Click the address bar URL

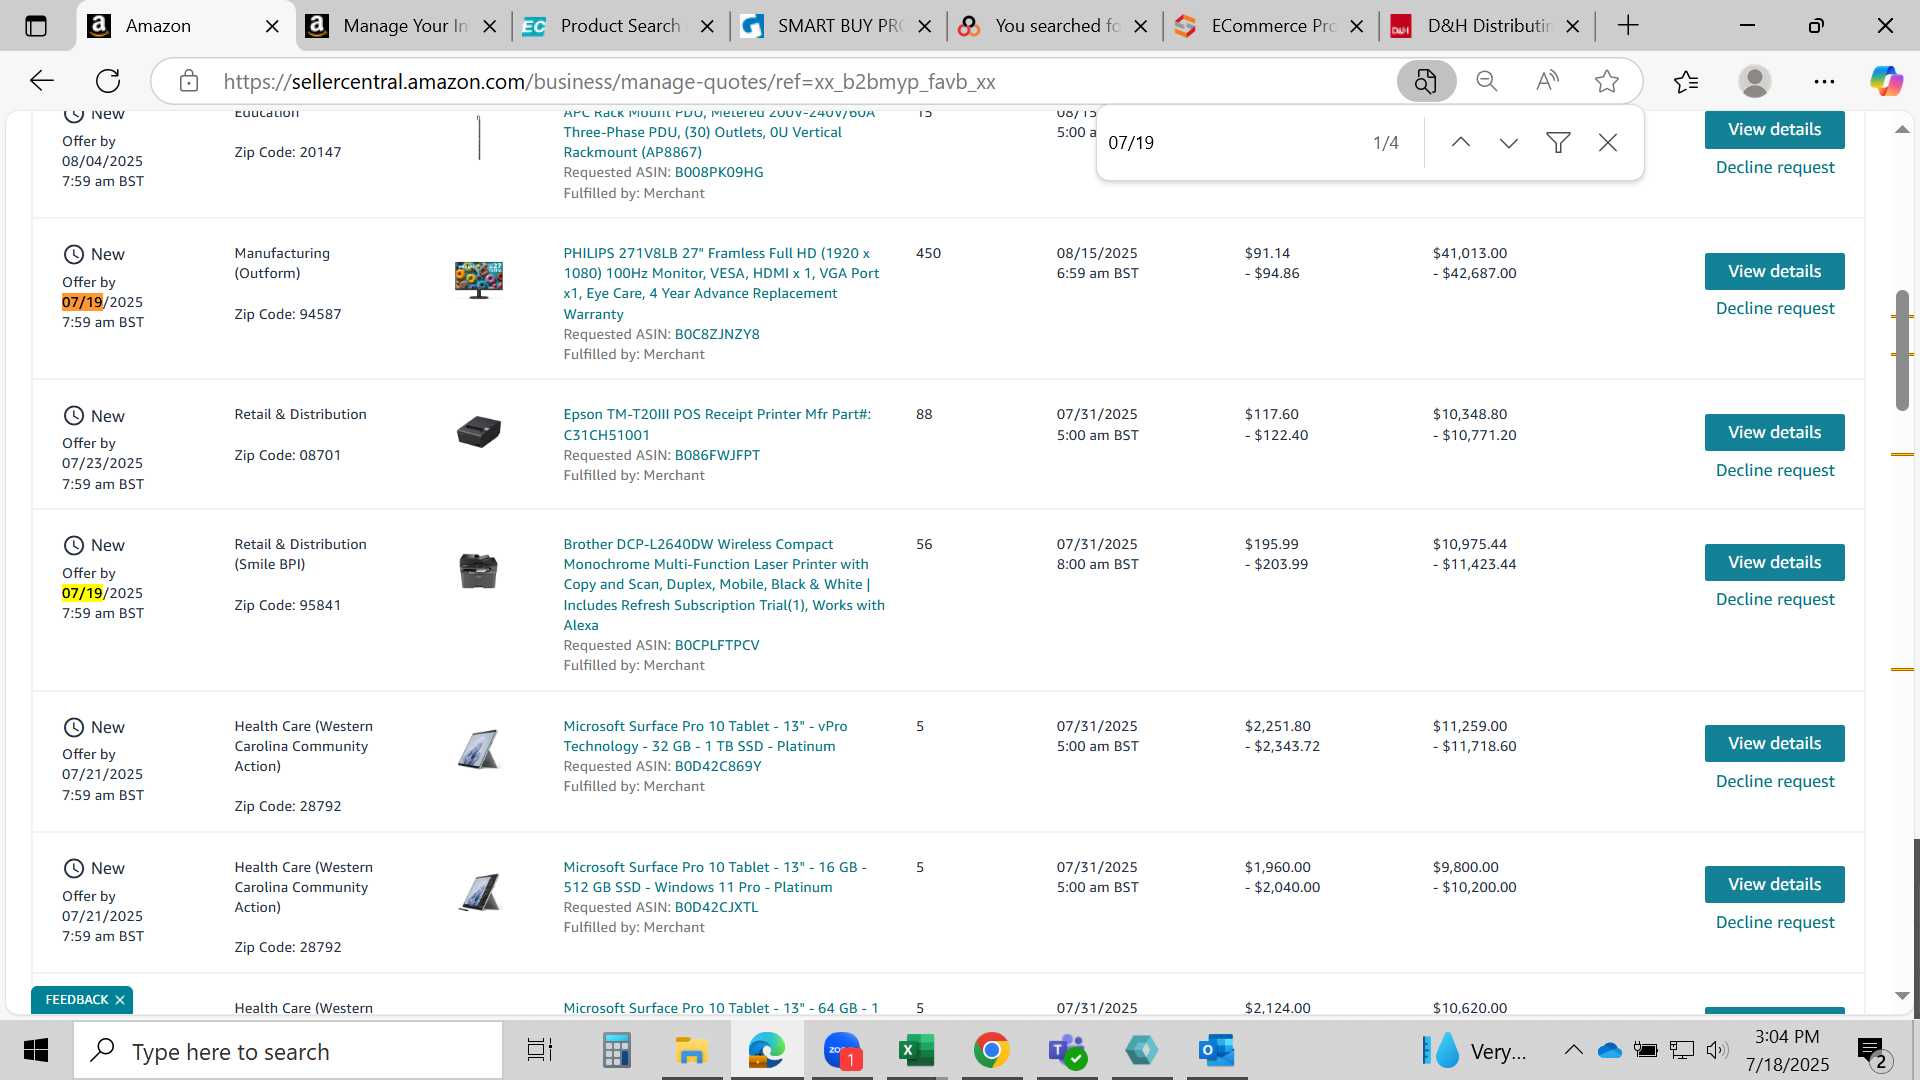(609, 82)
